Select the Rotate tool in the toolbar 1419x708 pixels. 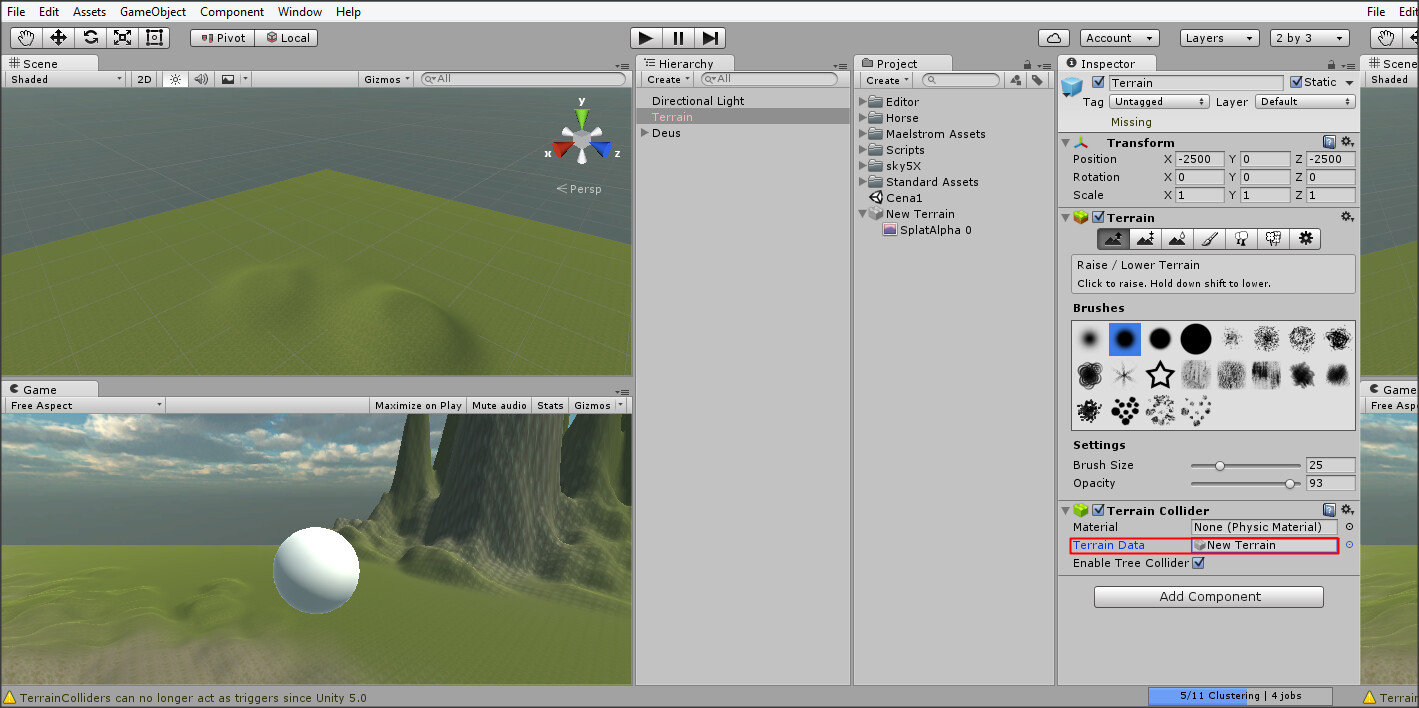pos(89,37)
